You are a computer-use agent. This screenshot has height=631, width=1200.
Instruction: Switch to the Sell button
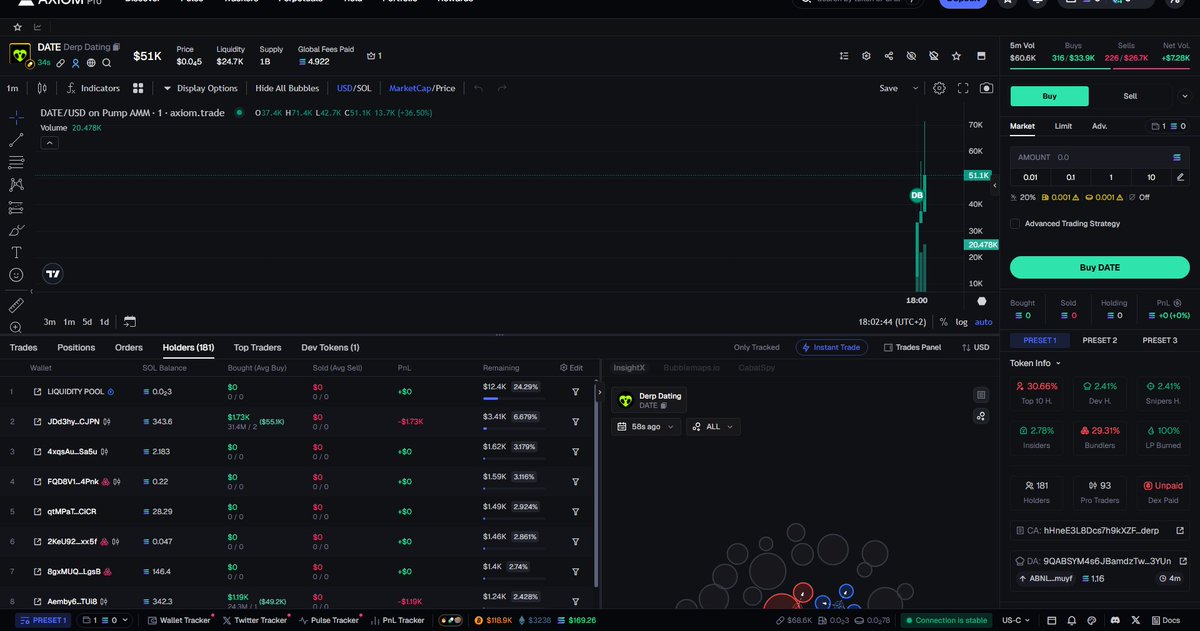[1130, 96]
